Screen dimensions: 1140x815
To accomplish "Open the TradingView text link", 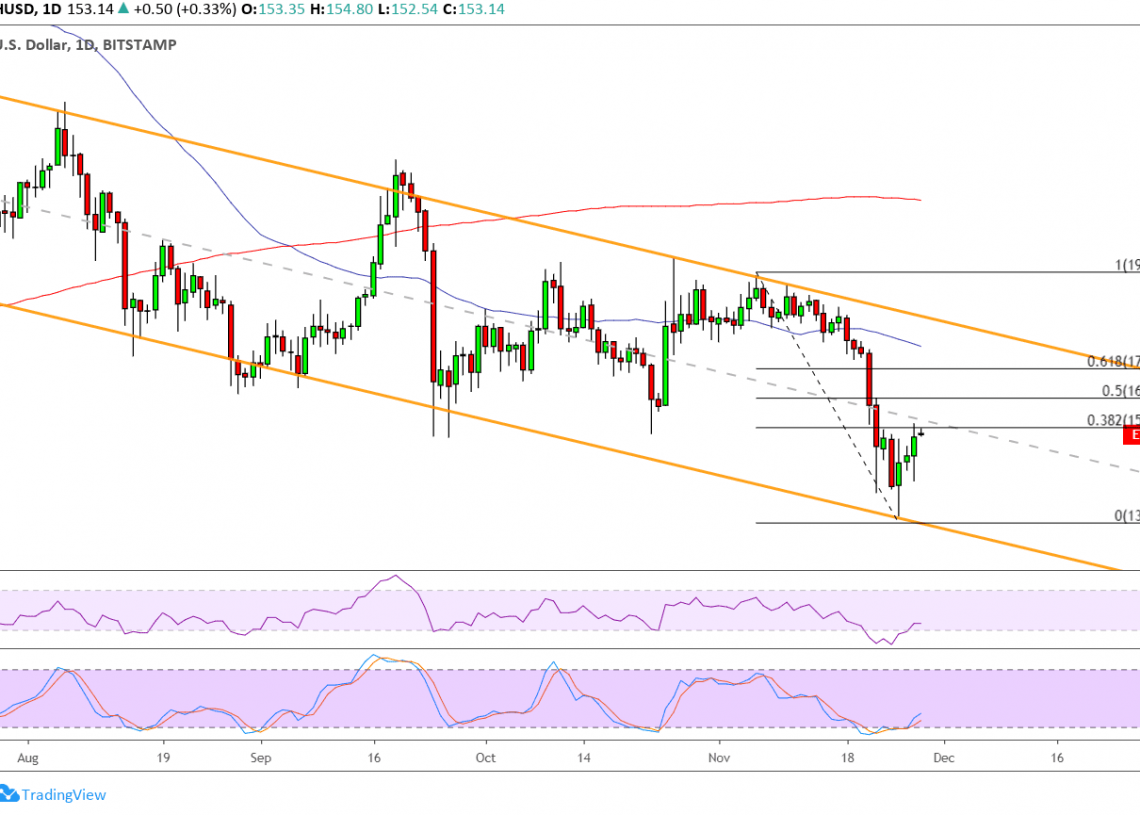I will pos(65,795).
